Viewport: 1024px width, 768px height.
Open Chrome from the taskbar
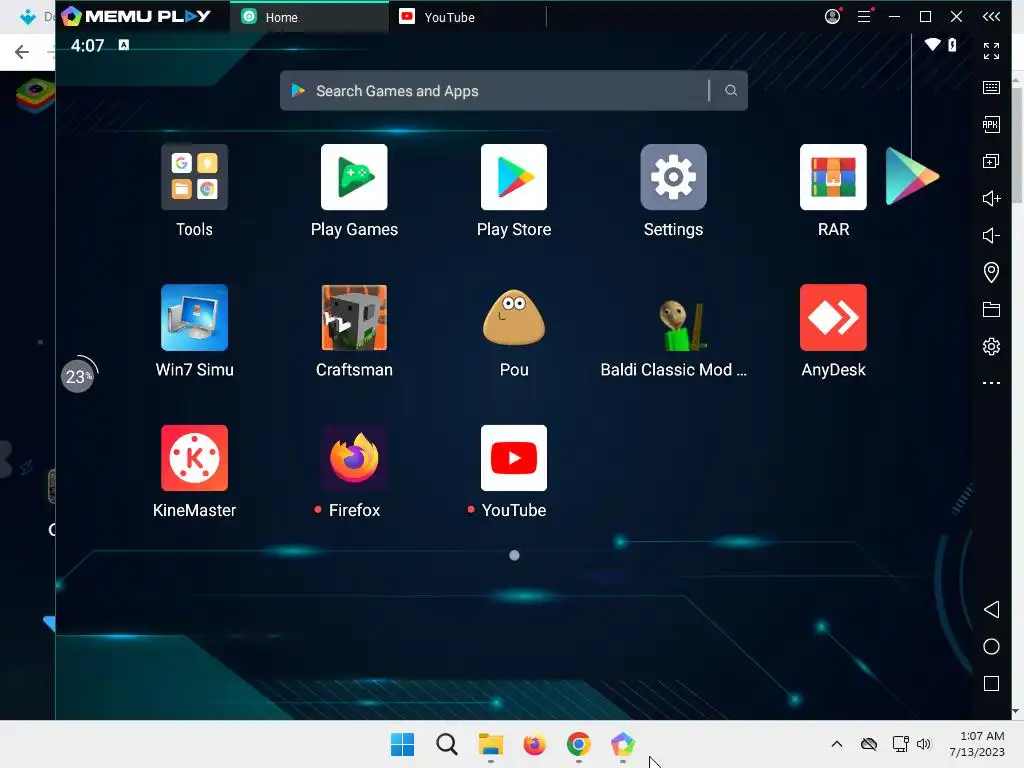click(579, 744)
